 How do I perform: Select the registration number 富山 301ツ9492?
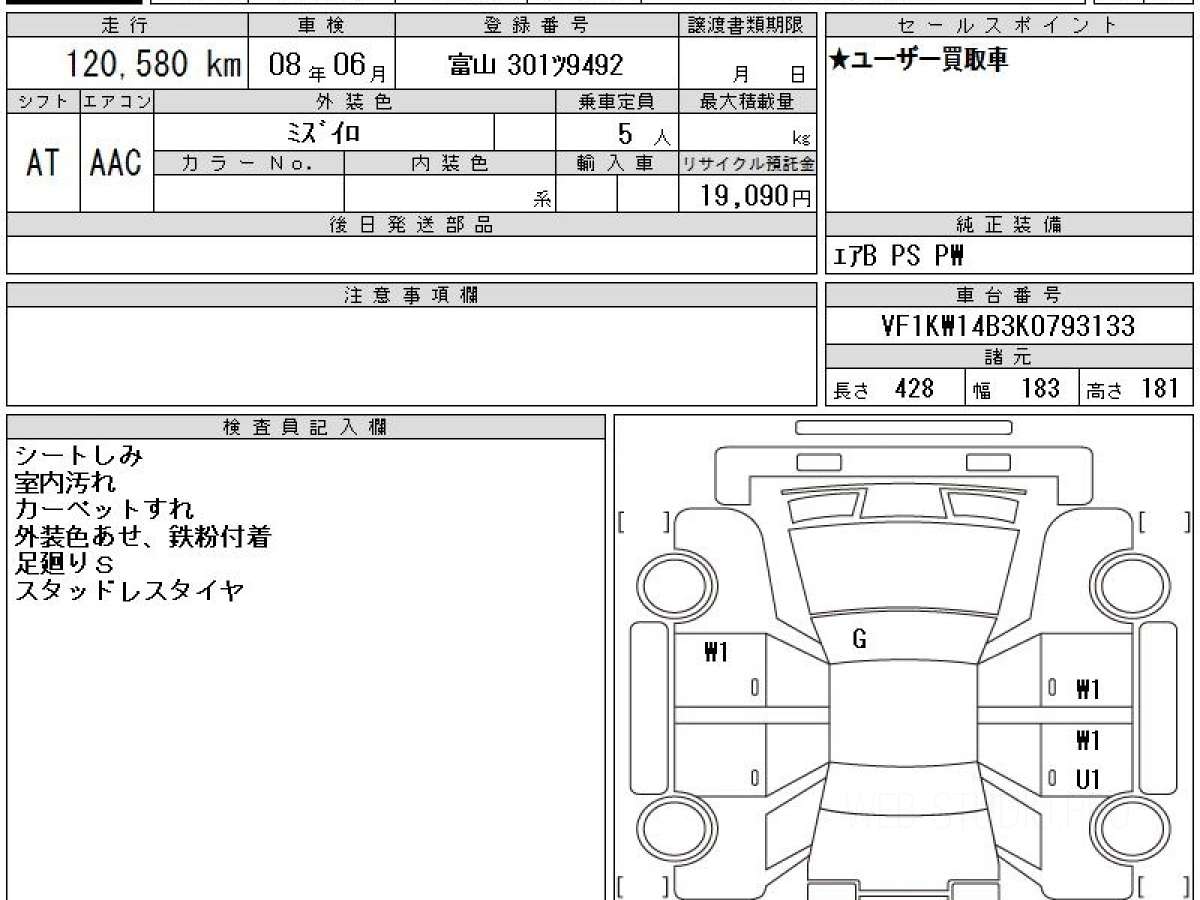(536, 66)
